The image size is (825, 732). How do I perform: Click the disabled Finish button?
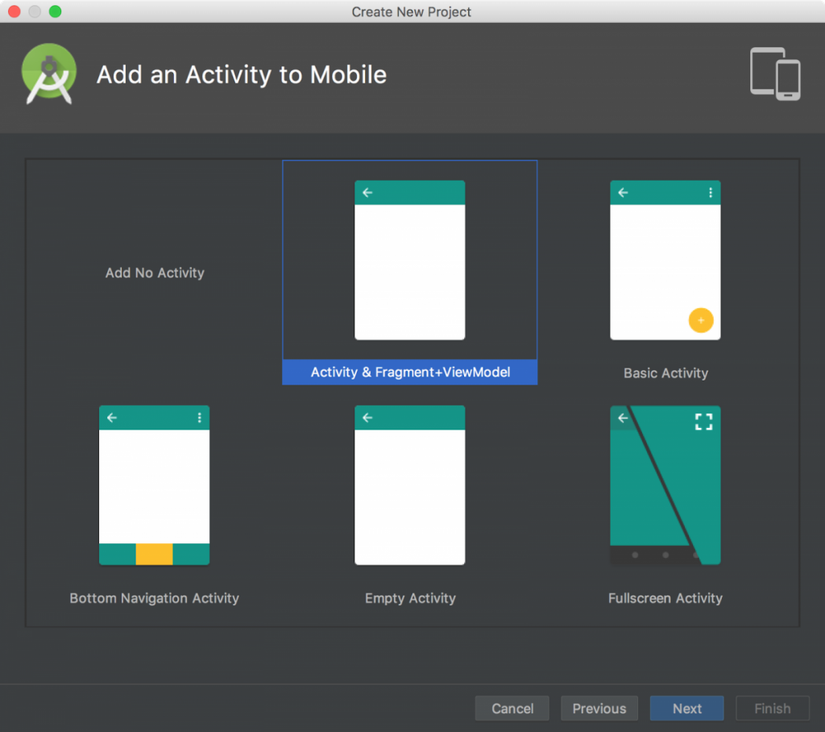tap(772, 708)
